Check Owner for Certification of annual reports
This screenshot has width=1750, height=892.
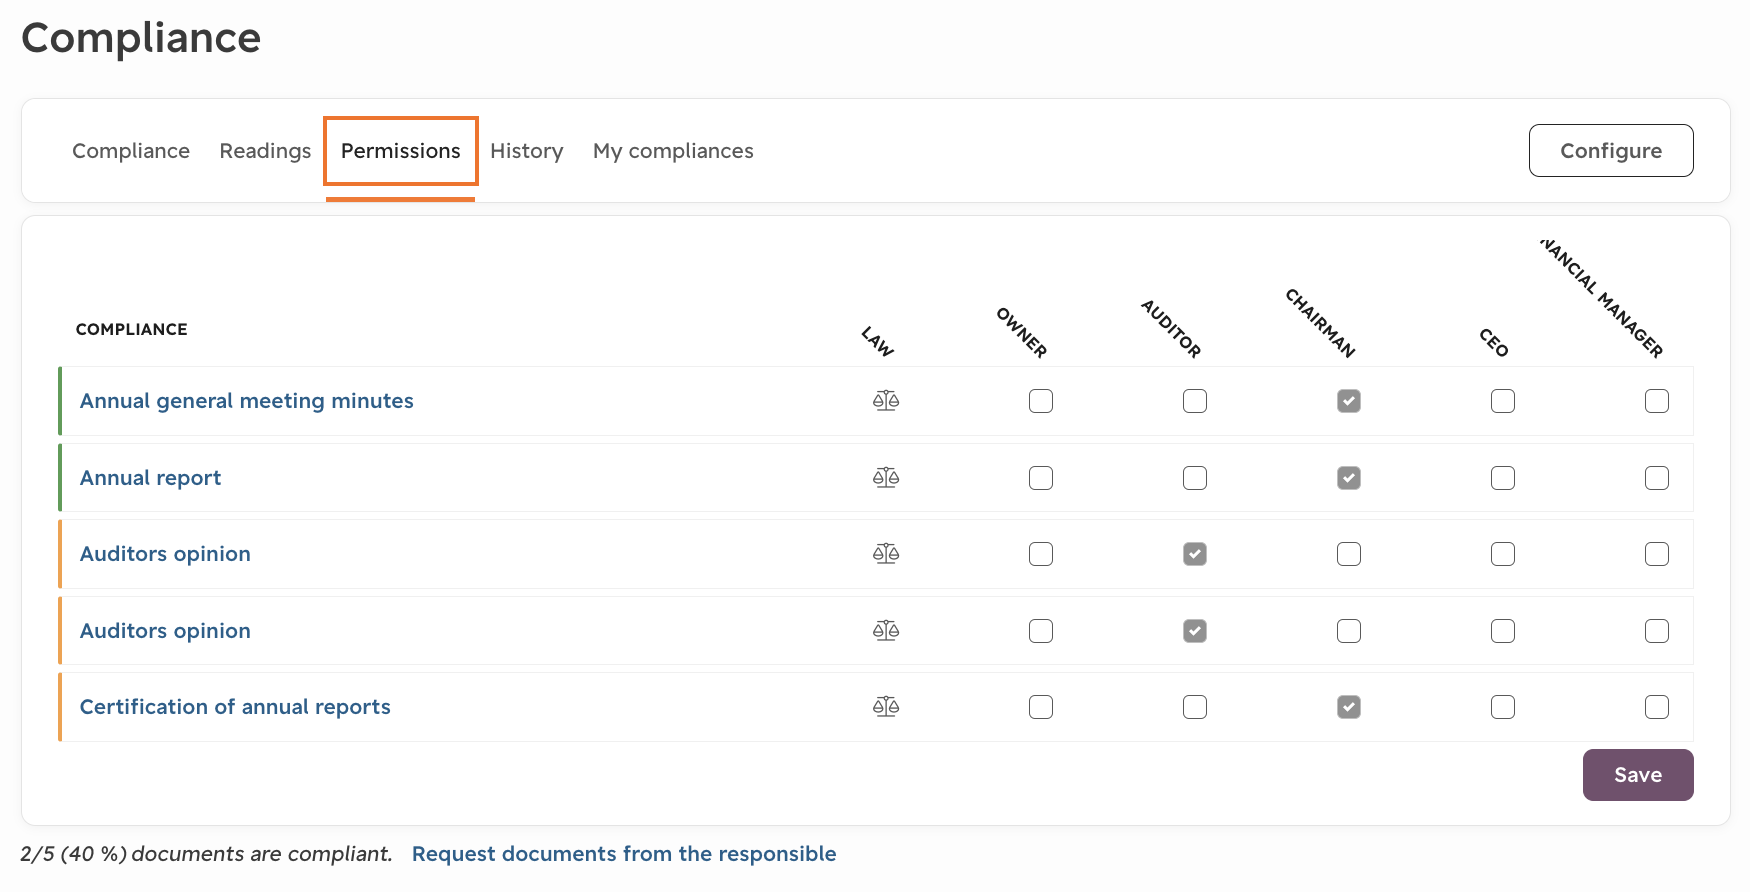pos(1041,707)
